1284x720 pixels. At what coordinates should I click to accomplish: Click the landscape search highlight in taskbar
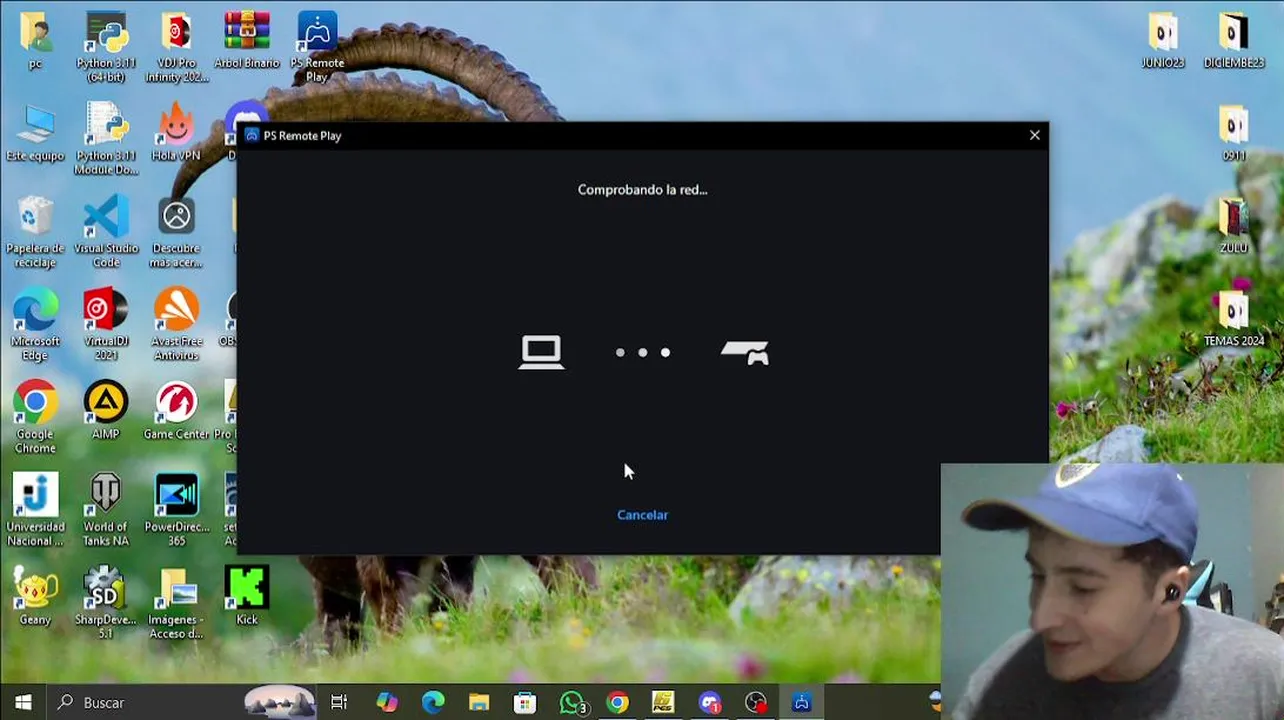point(279,702)
